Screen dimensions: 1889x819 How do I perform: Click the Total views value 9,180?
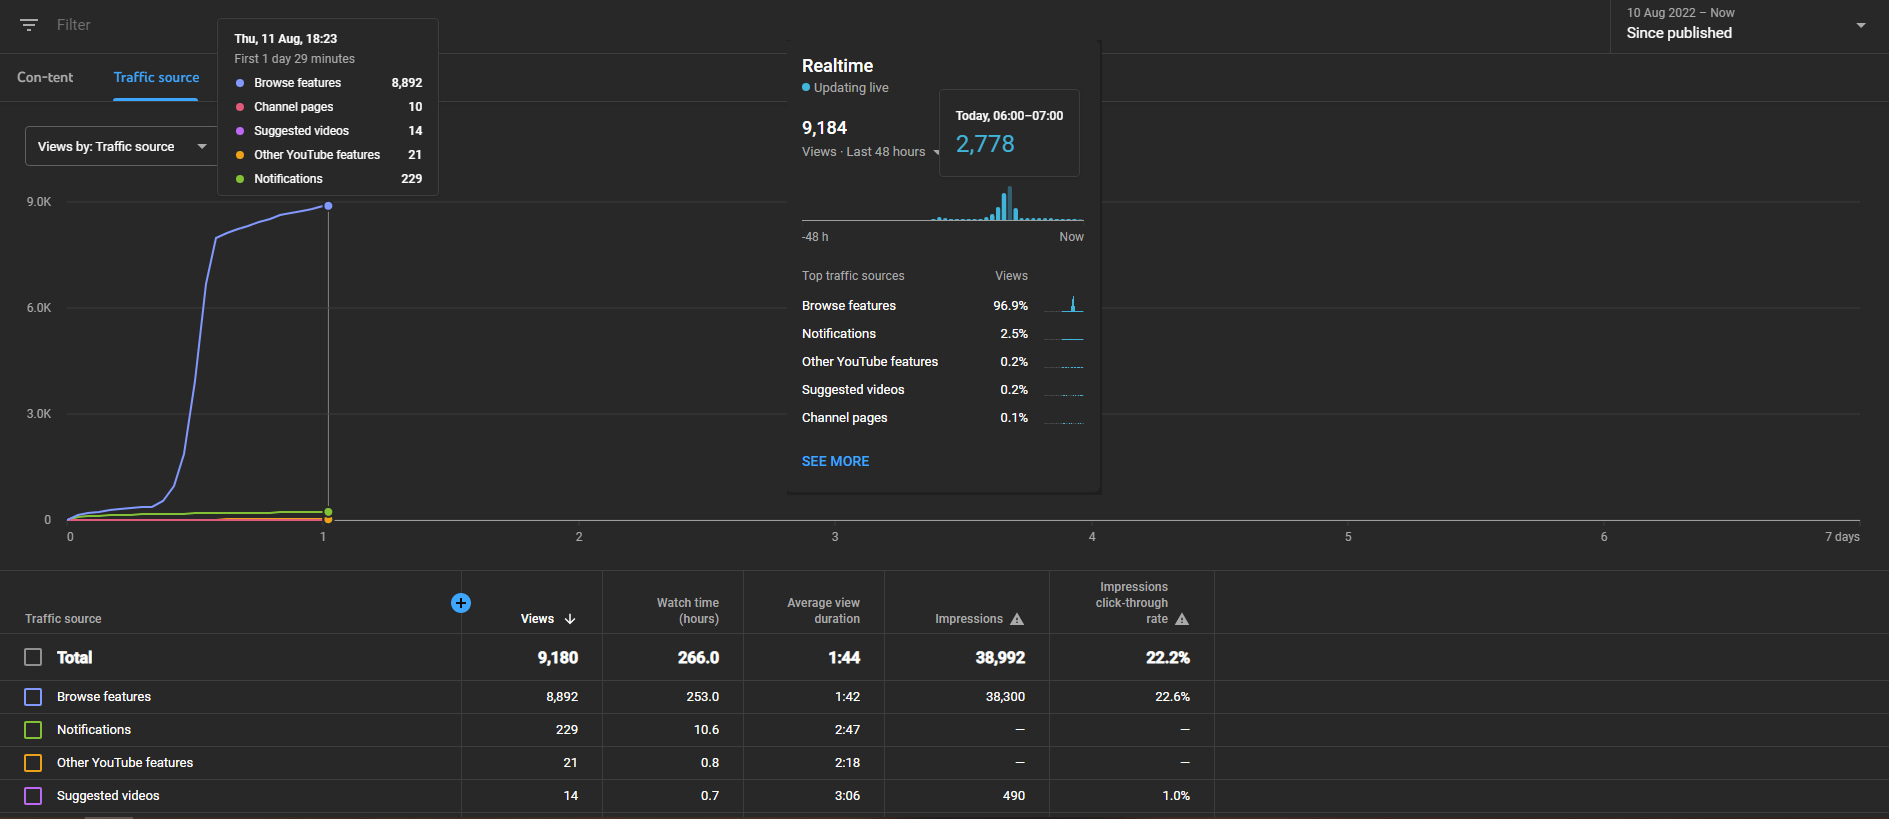558,657
